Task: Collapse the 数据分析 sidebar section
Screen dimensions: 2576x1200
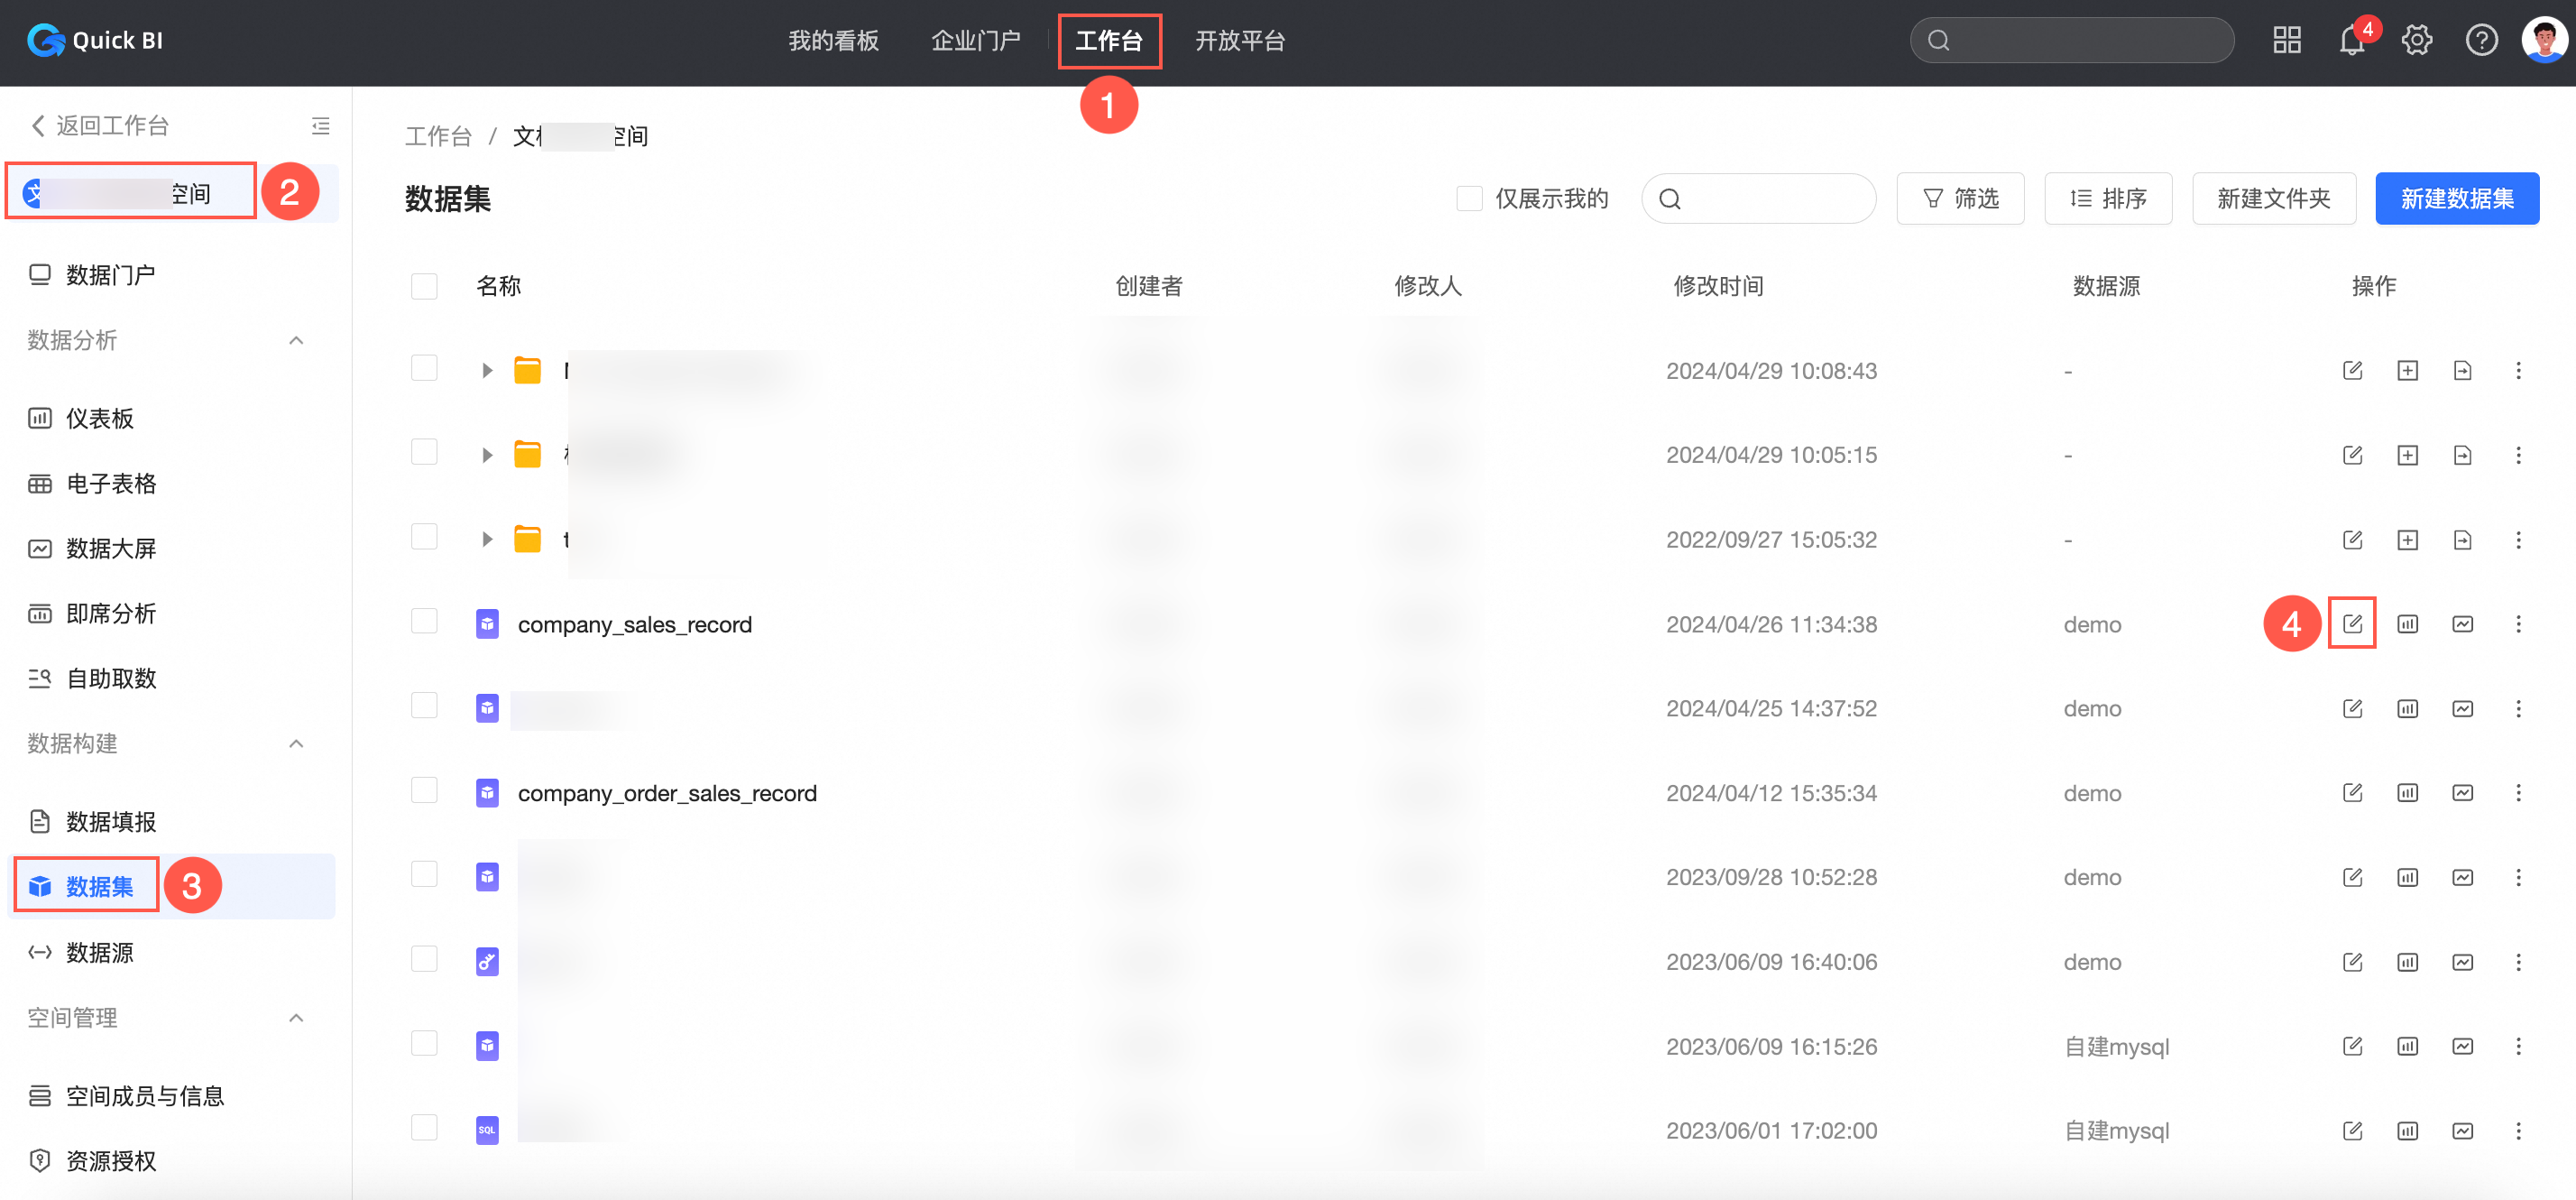Action: pyautogui.click(x=296, y=341)
